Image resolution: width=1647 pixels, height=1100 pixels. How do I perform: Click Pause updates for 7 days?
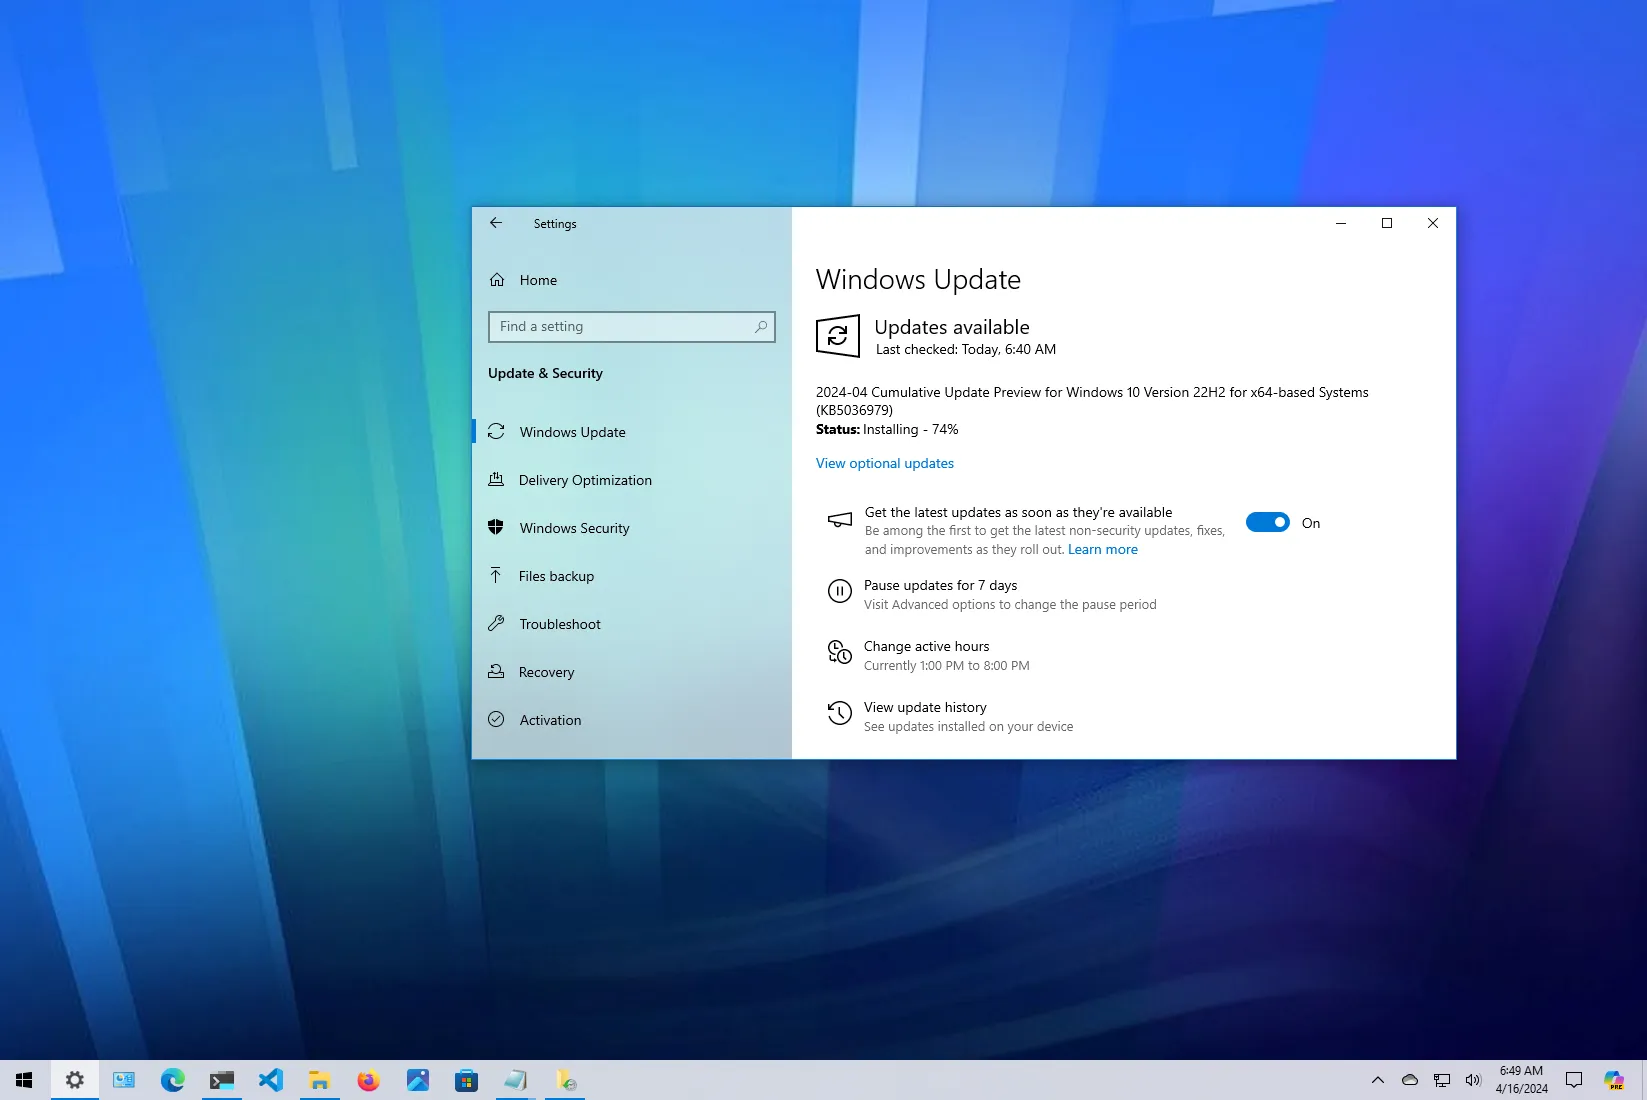(940, 585)
